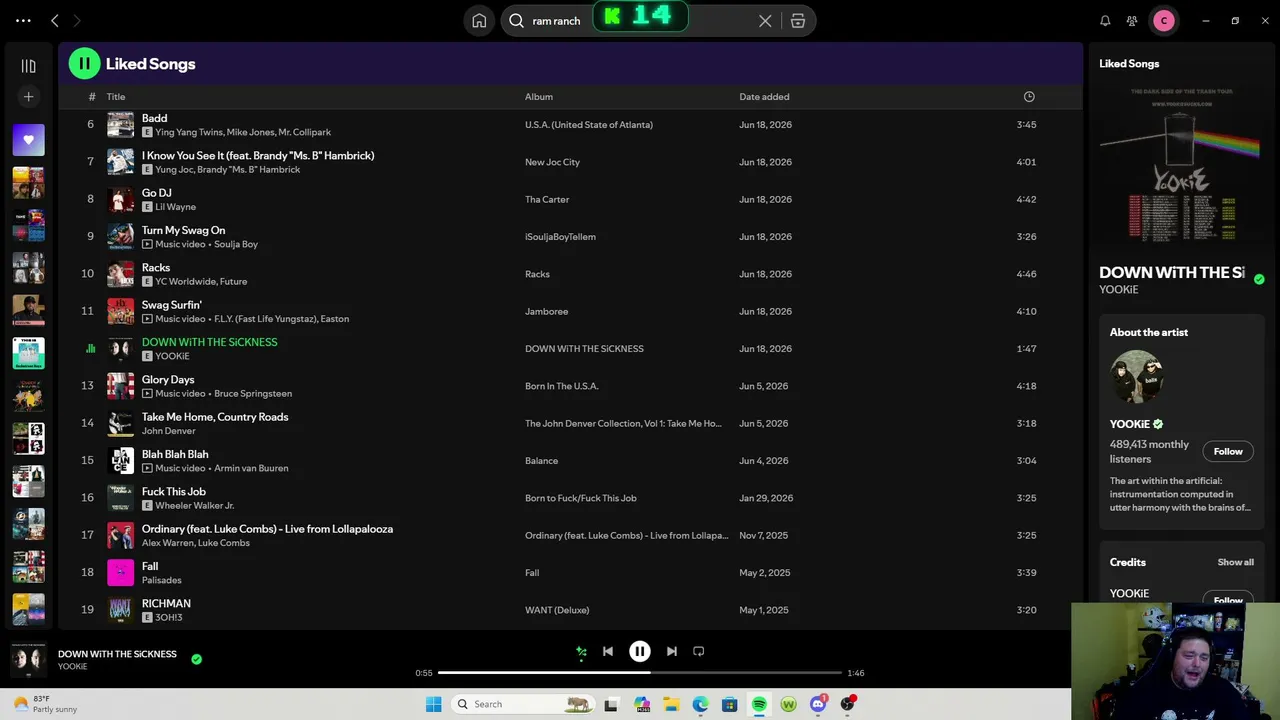Sort by the Date added column header
This screenshot has height=720, width=1280.
[764, 97]
